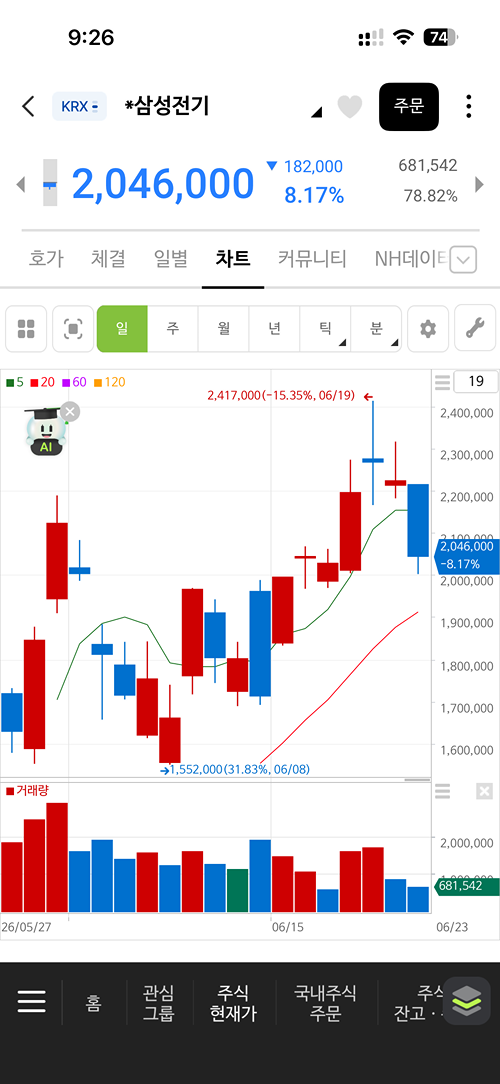
Task: Add 삼성전기 to favorites with heart icon
Action: (350, 107)
